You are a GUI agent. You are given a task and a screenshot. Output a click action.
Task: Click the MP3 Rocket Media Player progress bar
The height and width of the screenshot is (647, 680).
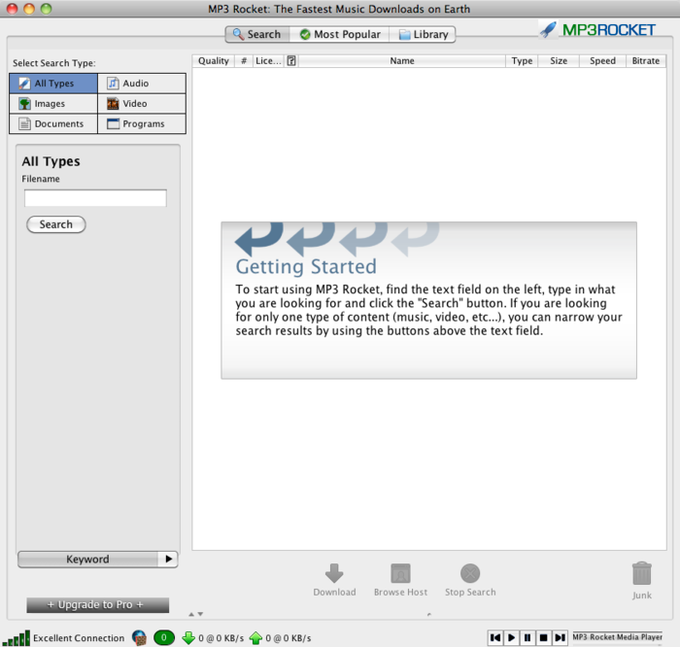[618, 637]
